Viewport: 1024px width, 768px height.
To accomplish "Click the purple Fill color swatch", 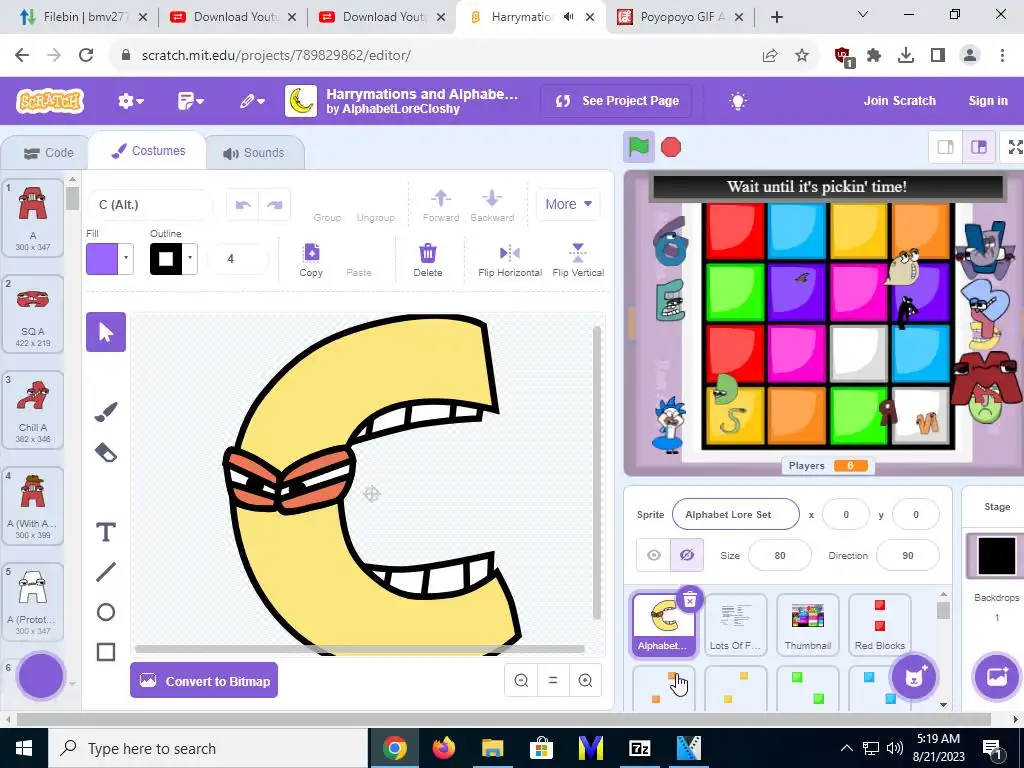I will (x=102, y=259).
